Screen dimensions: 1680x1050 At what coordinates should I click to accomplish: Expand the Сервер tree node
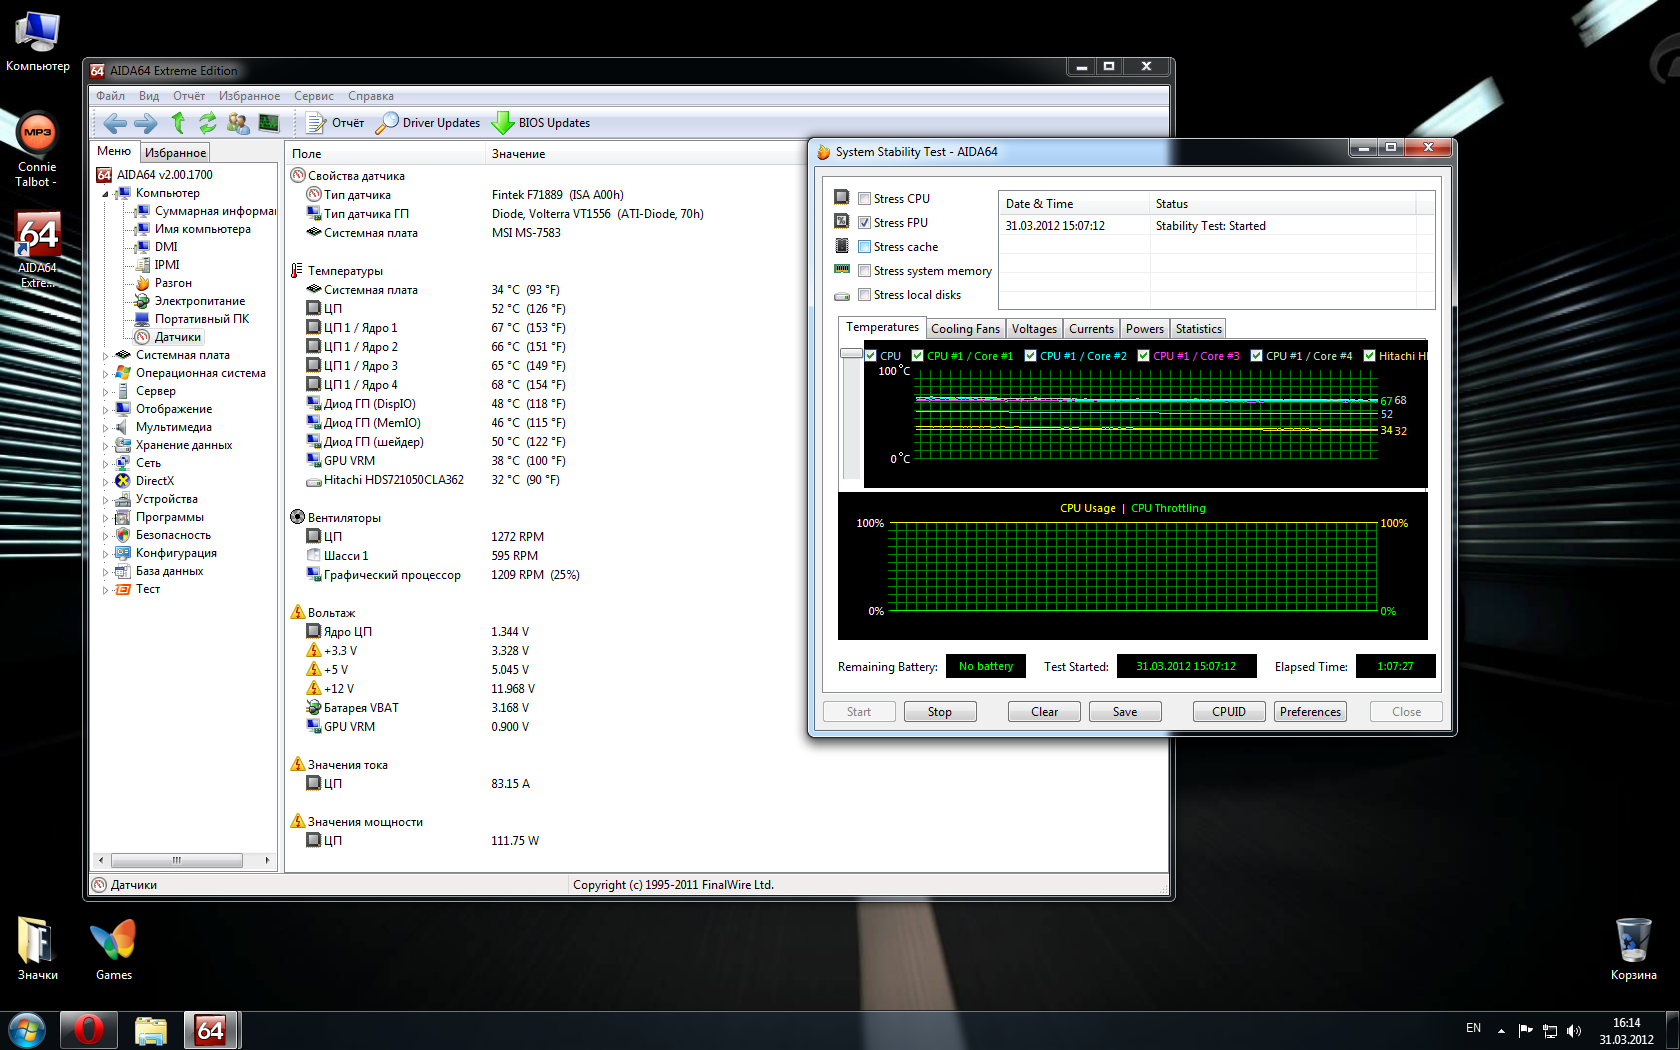pyautogui.click(x=105, y=392)
